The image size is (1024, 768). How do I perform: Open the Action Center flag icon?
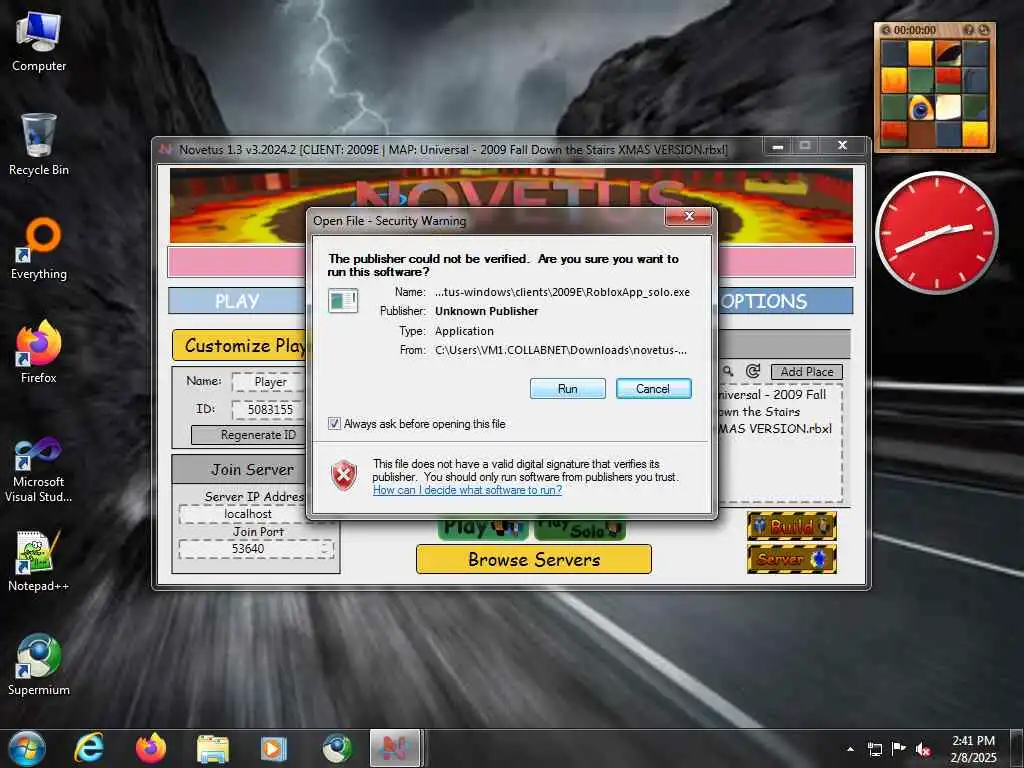tap(899, 749)
